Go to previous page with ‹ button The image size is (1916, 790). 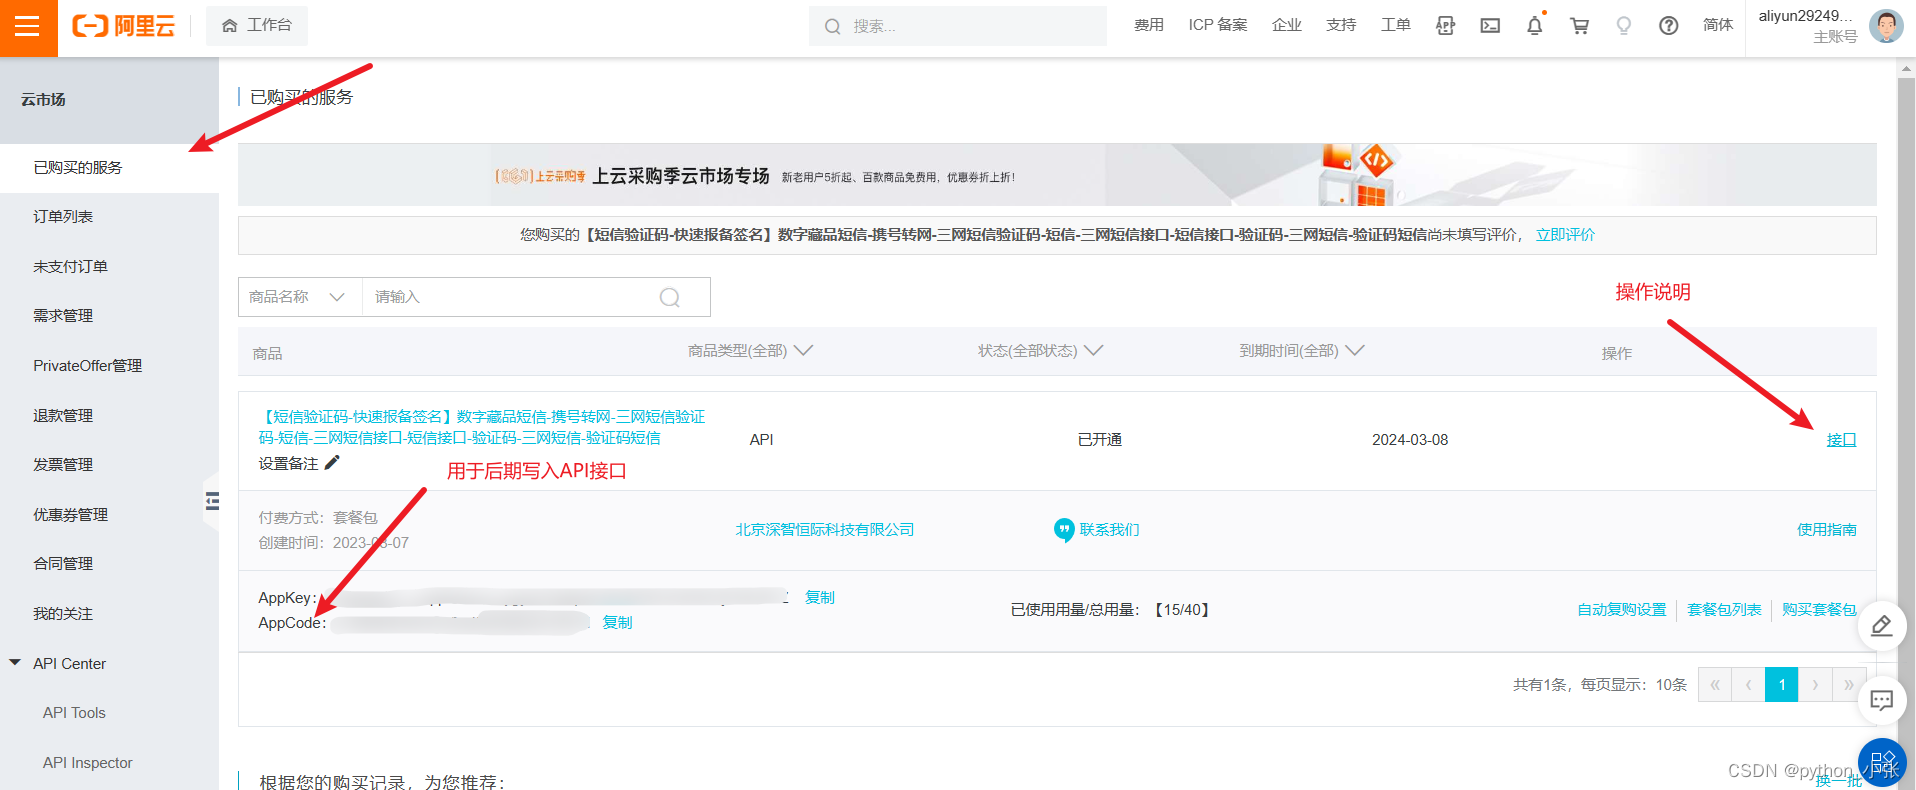point(1748,685)
